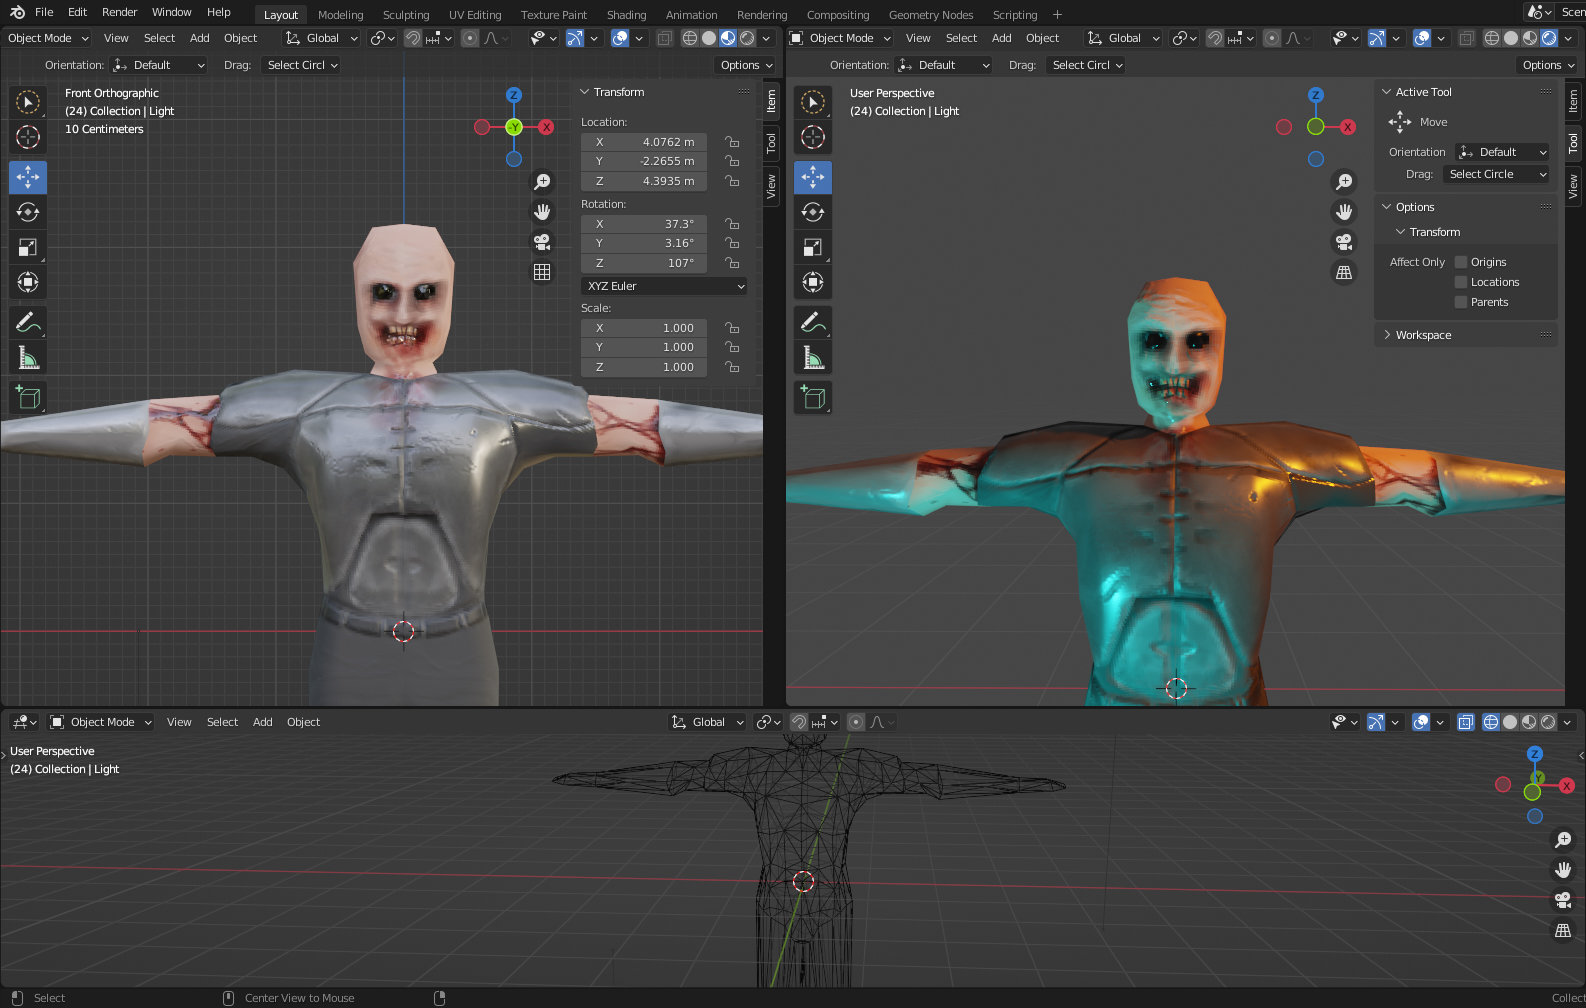The image size is (1586, 1008).
Task: Toggle lock on Location X field
Action: click(x=733, y=142)
